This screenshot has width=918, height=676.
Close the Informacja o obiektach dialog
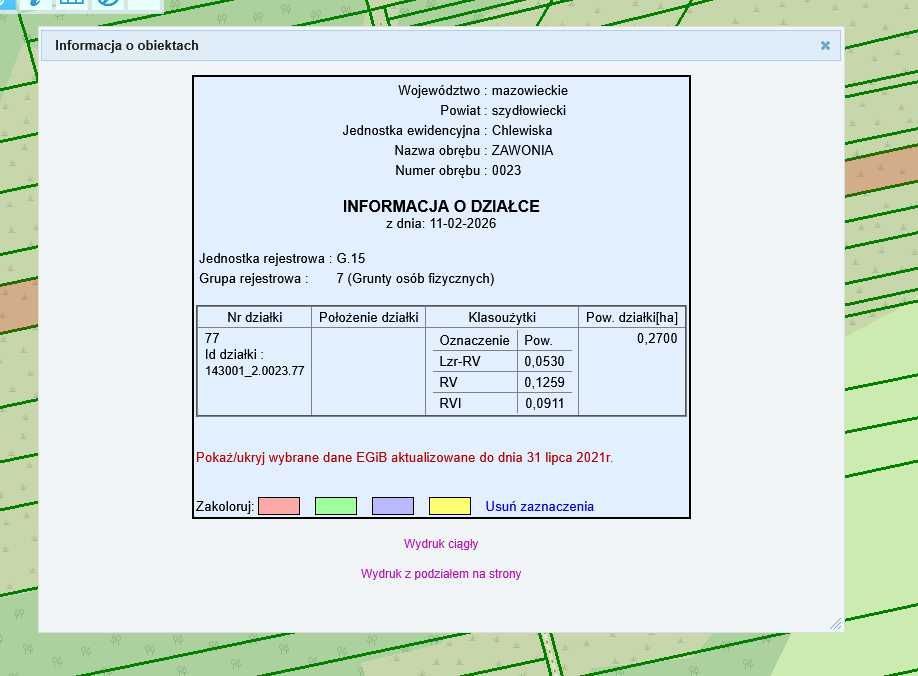coord(825,46)
